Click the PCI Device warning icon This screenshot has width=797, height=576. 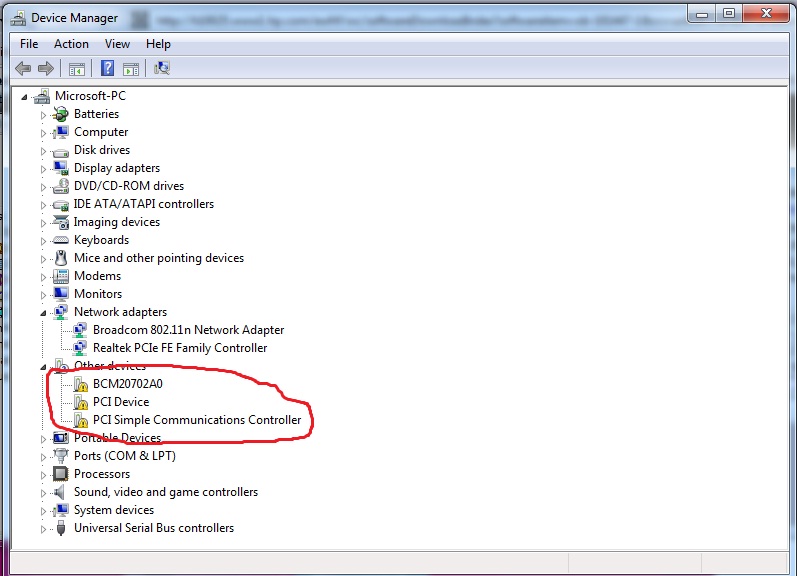coord(80,402)
